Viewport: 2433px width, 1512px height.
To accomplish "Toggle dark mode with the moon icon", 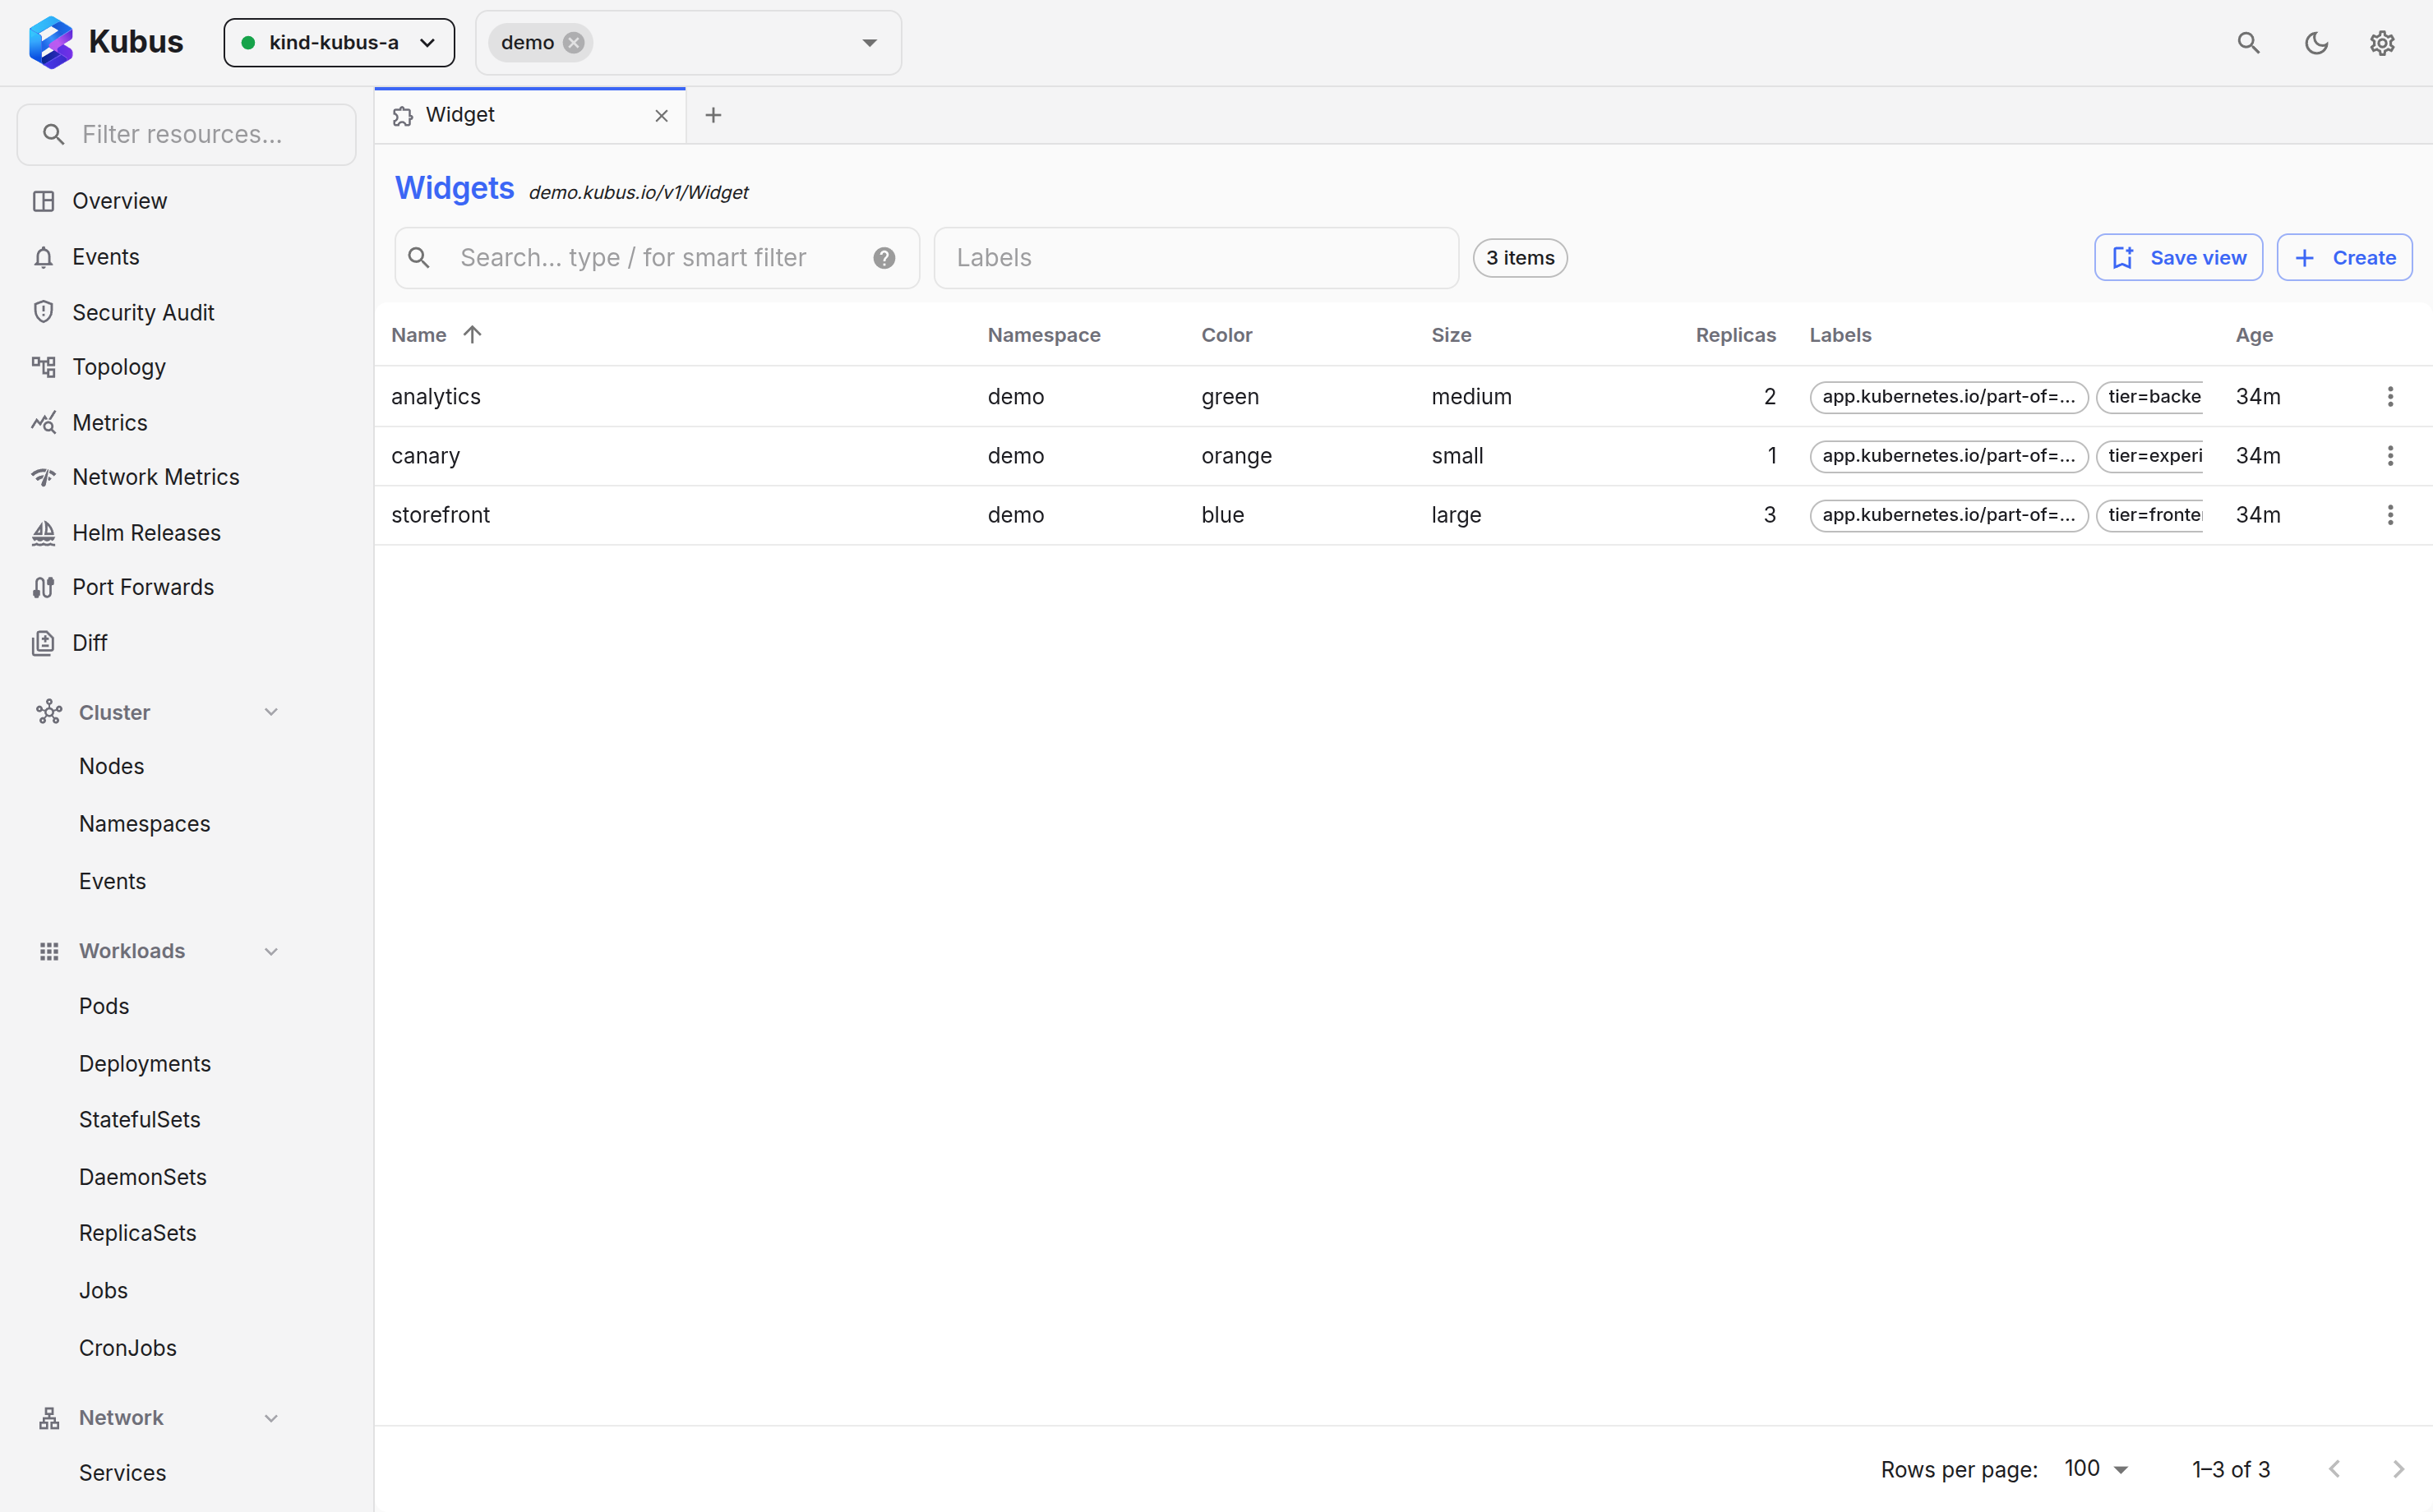I will point(2316,43).
